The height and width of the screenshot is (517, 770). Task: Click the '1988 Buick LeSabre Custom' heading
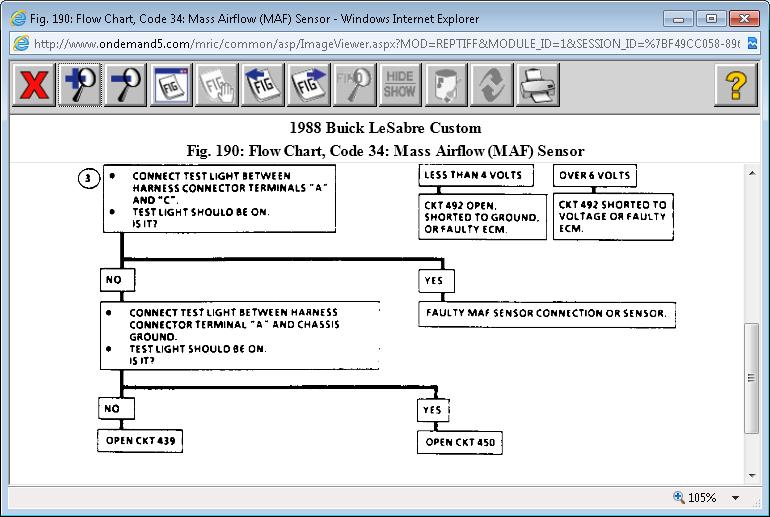385,128
